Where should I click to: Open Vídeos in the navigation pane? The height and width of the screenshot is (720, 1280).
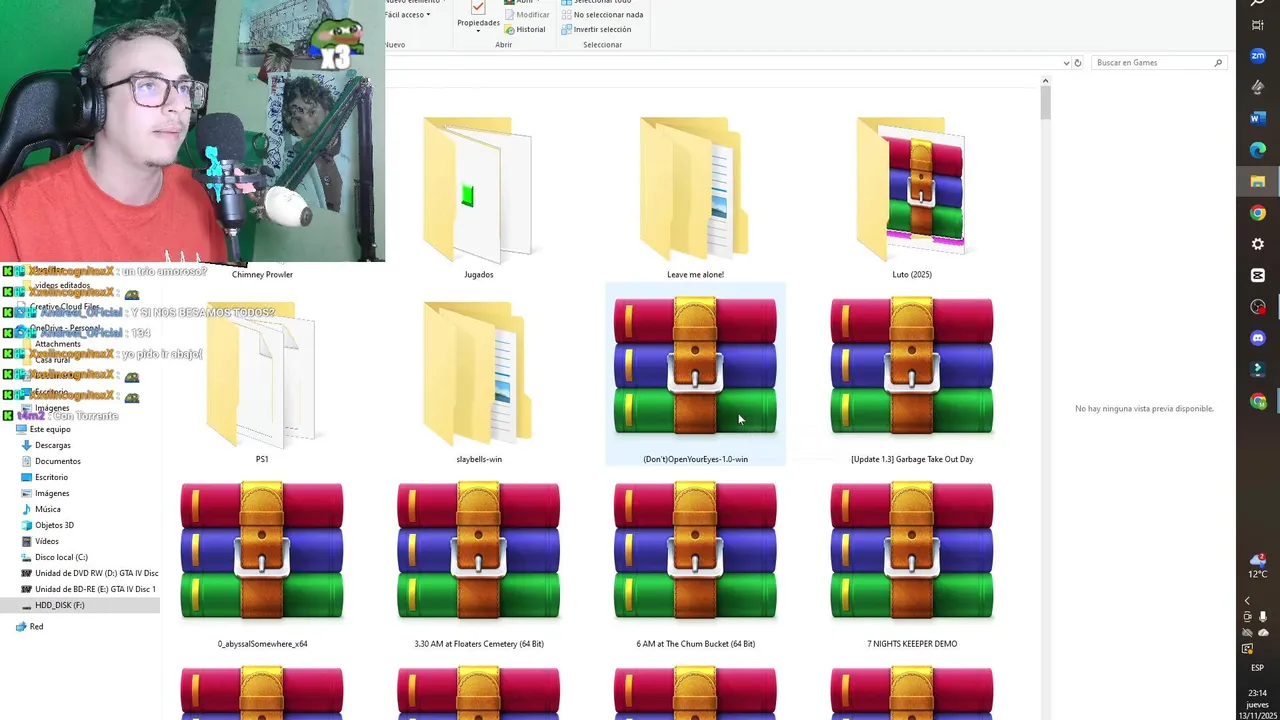[46, 541]
